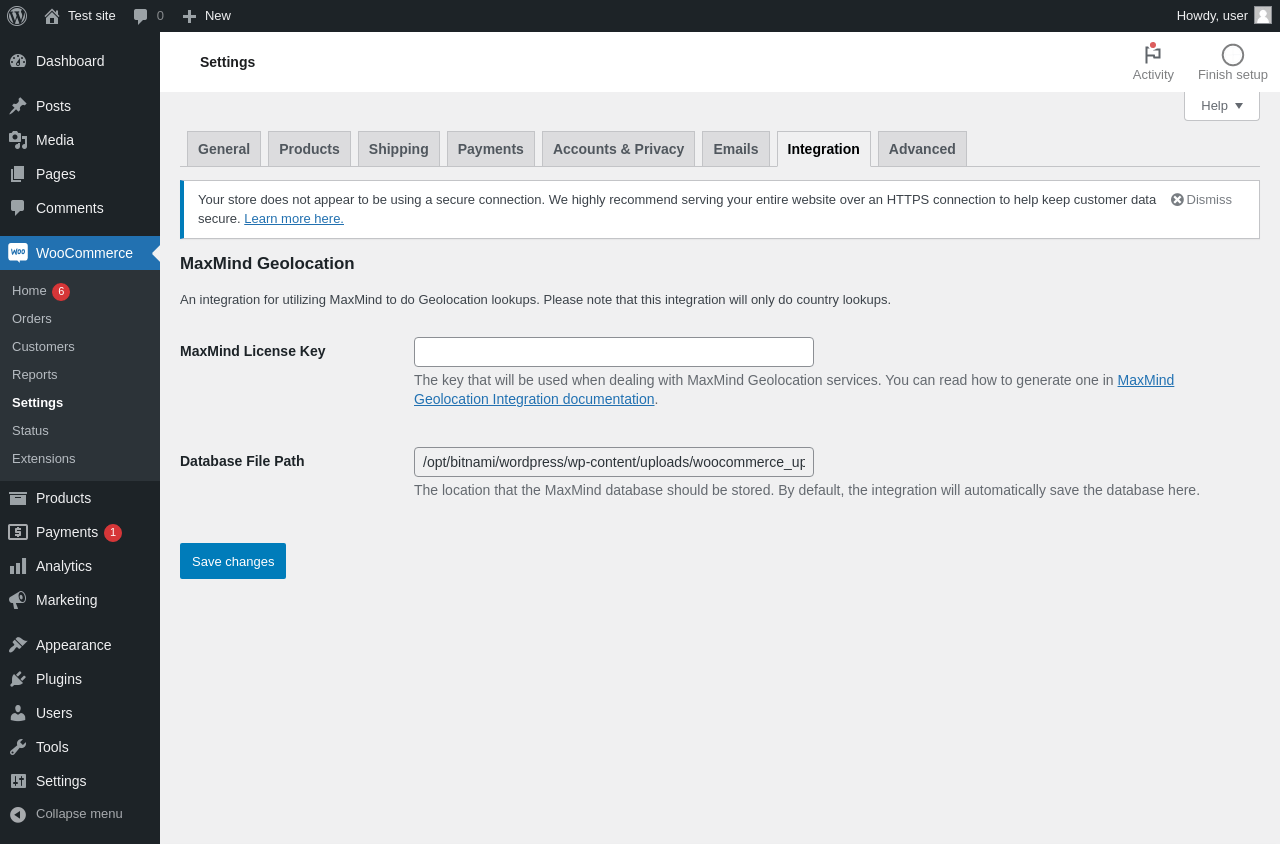The width and height of the screenshot is (1280, 844).
Task: Click the comments bubble icon in admin bar
Action: [x=141, y=16]
